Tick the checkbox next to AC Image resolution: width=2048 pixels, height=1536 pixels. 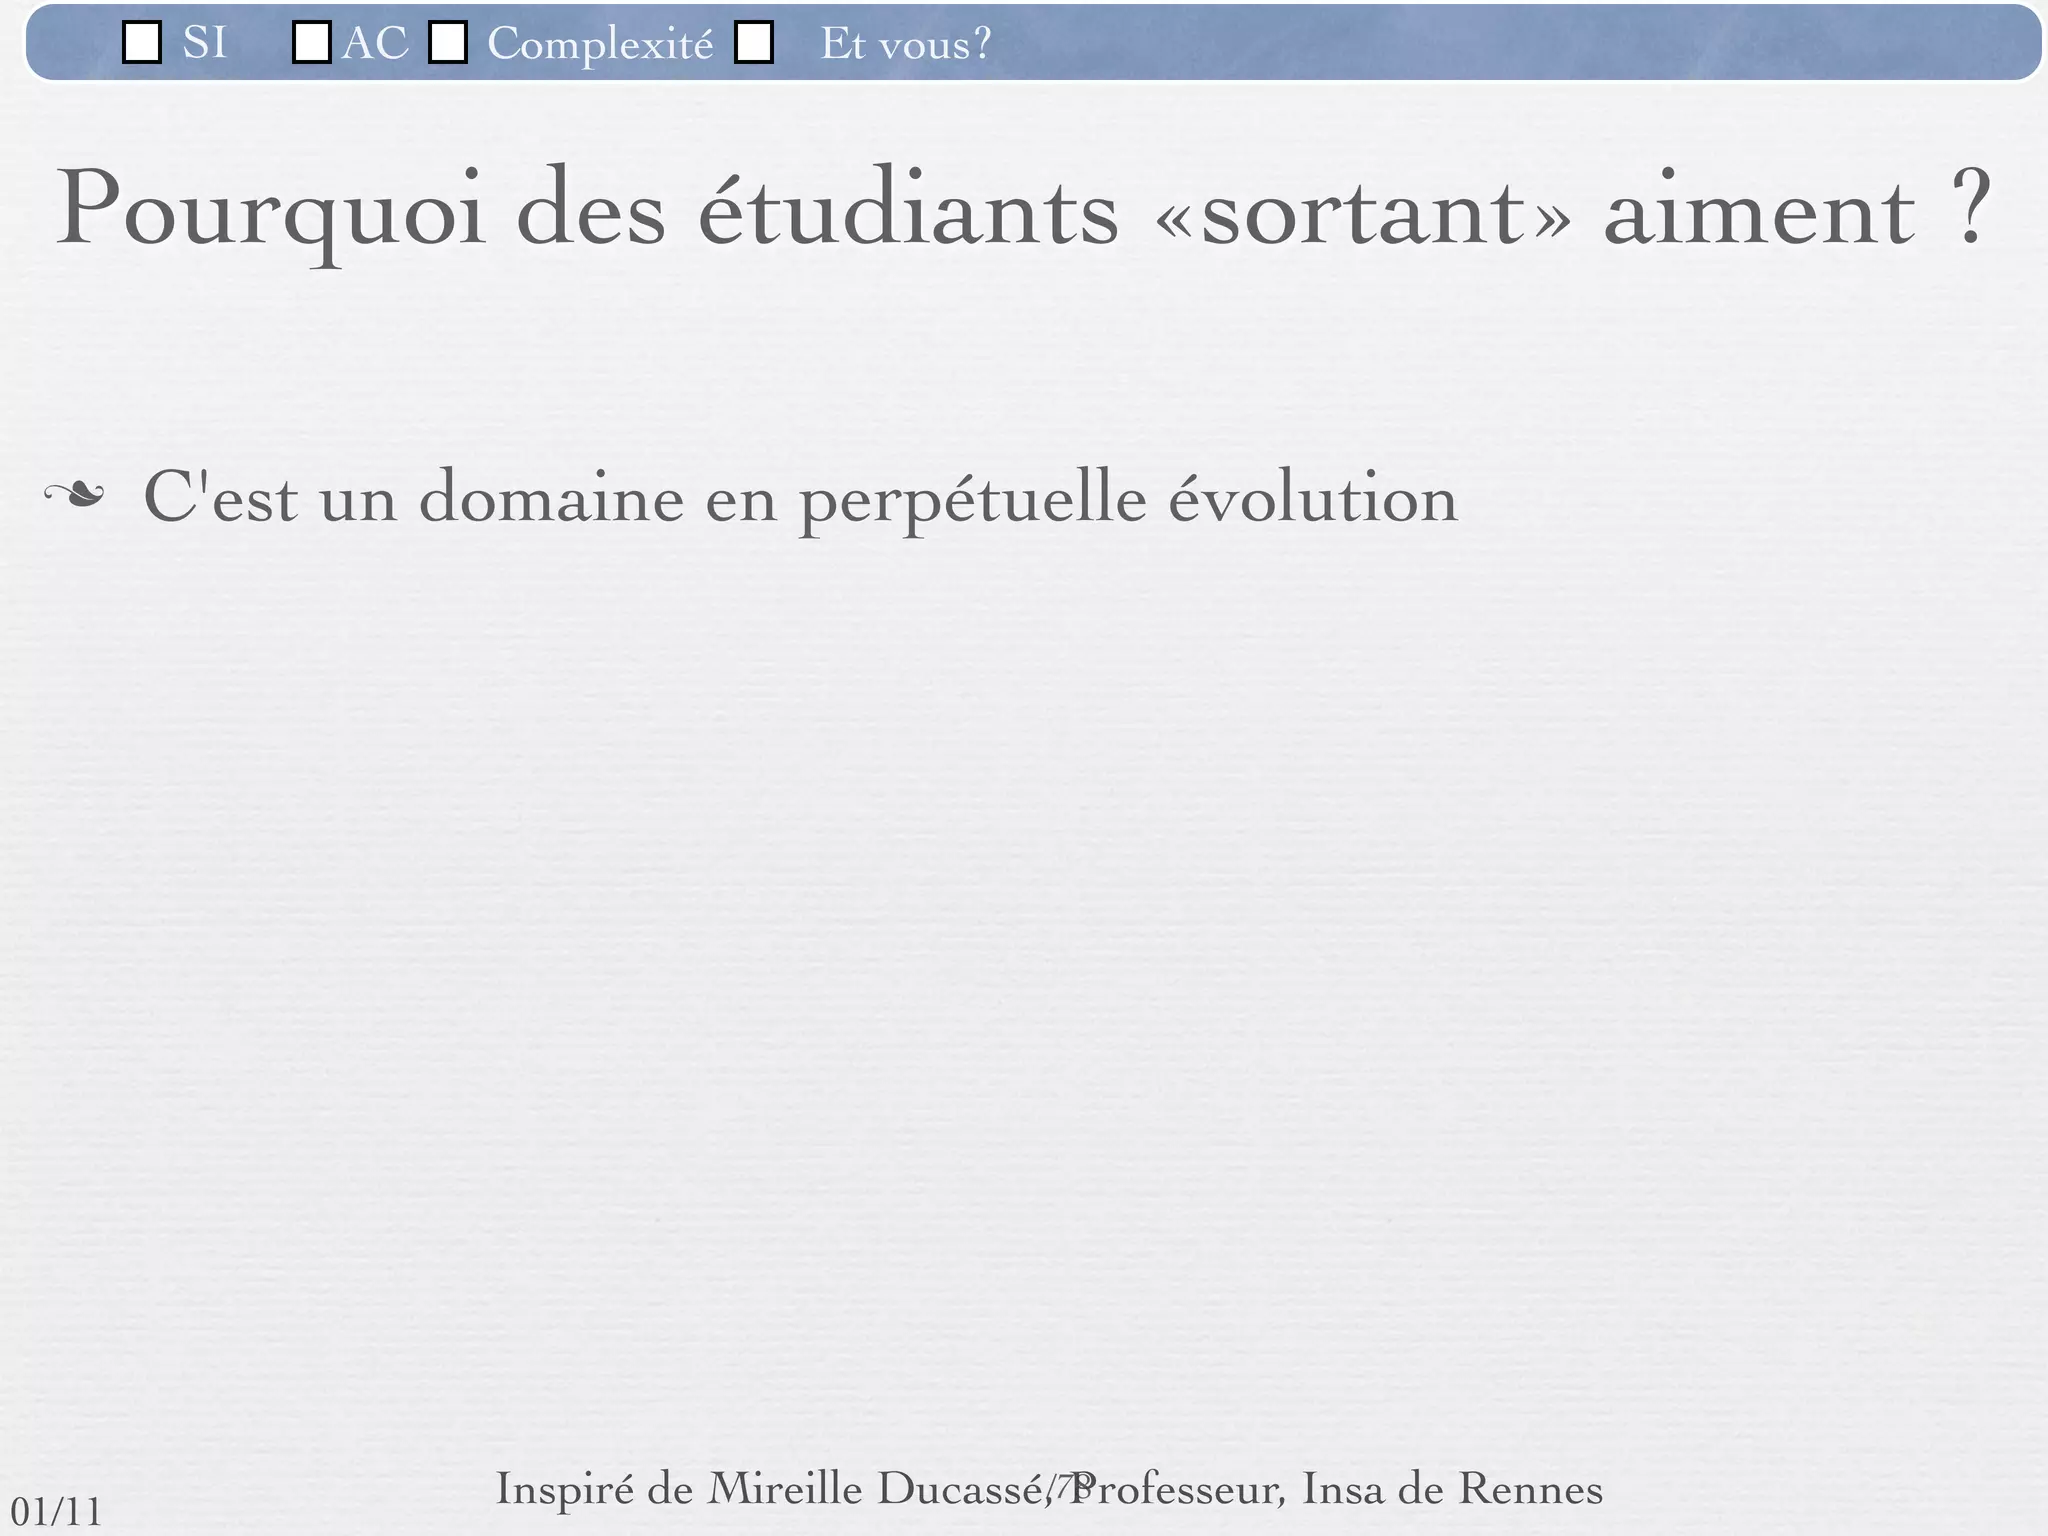point(312,43)
